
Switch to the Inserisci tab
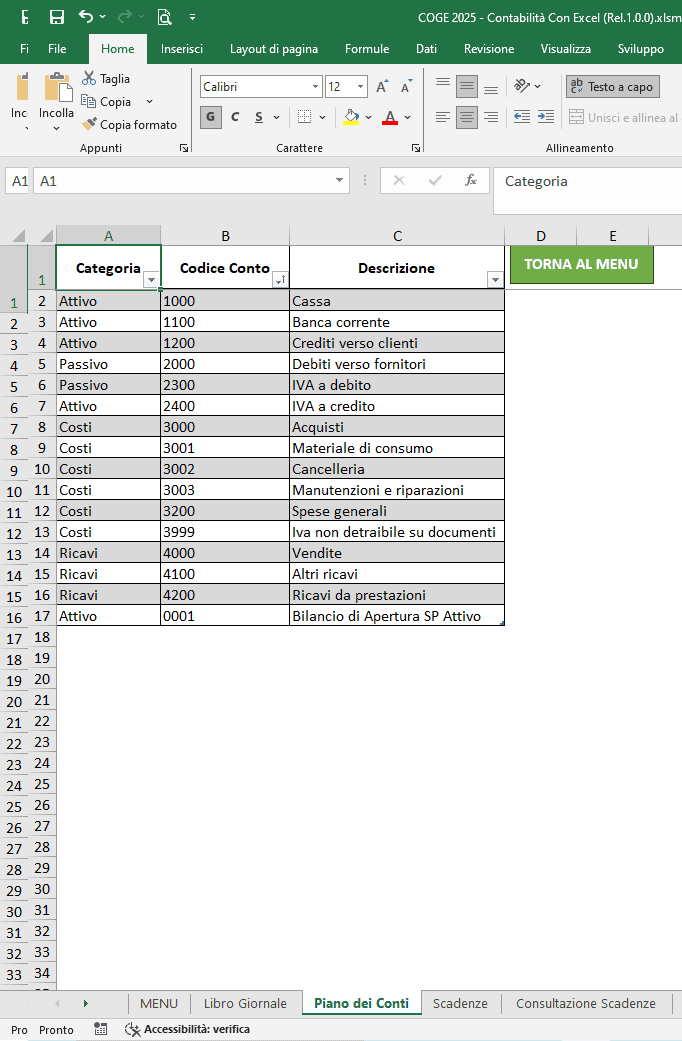tap(181, 48)
